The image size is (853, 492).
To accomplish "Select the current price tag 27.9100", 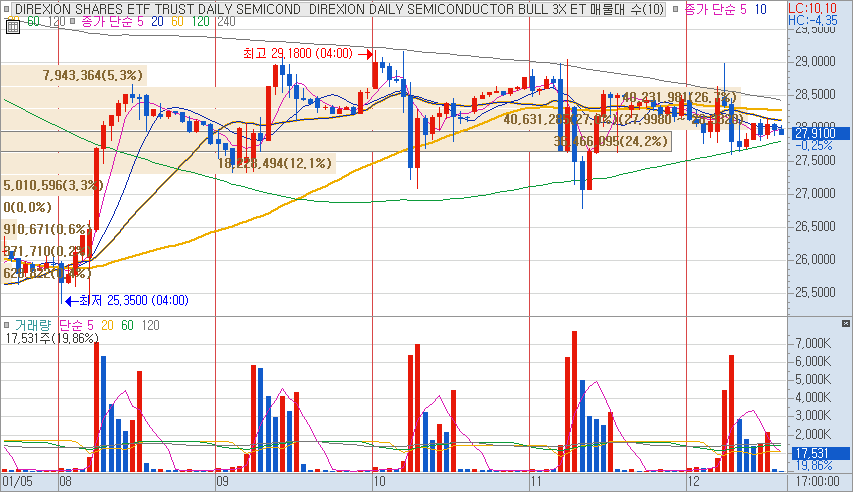I will pyautogui.click(x=818, y=133).
